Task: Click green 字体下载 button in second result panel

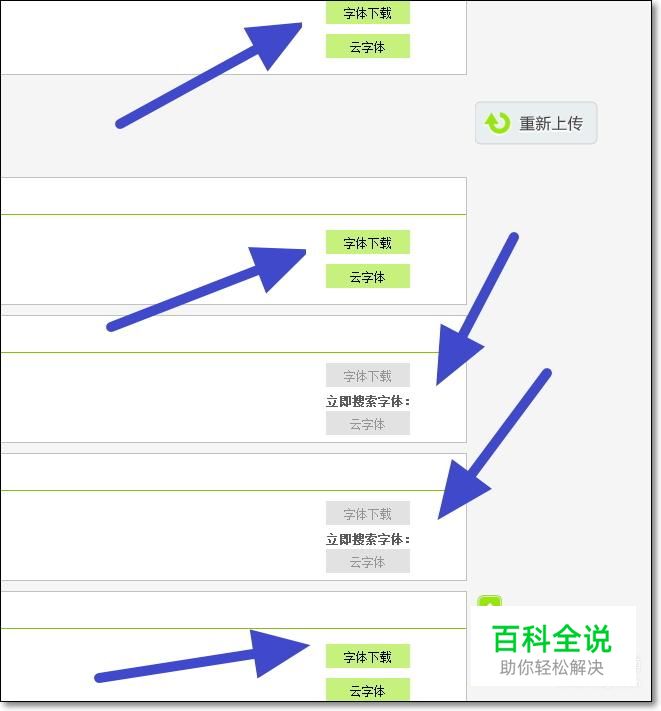Action: click(x=368, y=243)
